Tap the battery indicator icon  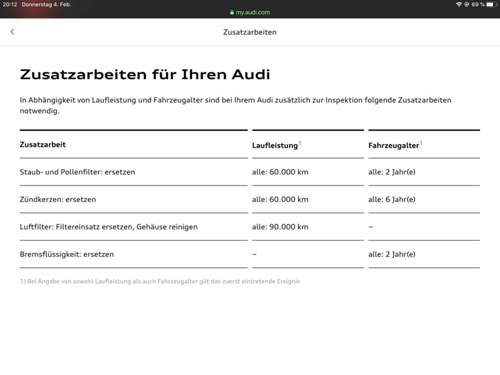(x=491, y=4)
